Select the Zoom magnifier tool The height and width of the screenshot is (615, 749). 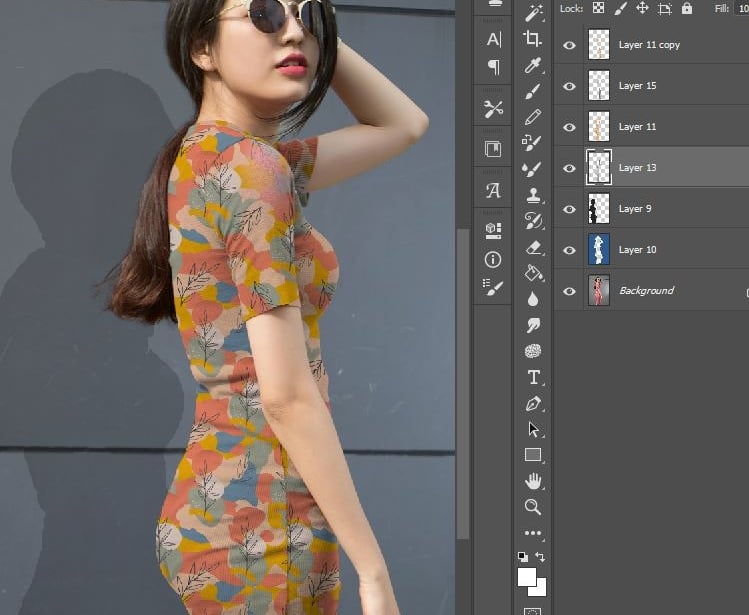point(533,507)
